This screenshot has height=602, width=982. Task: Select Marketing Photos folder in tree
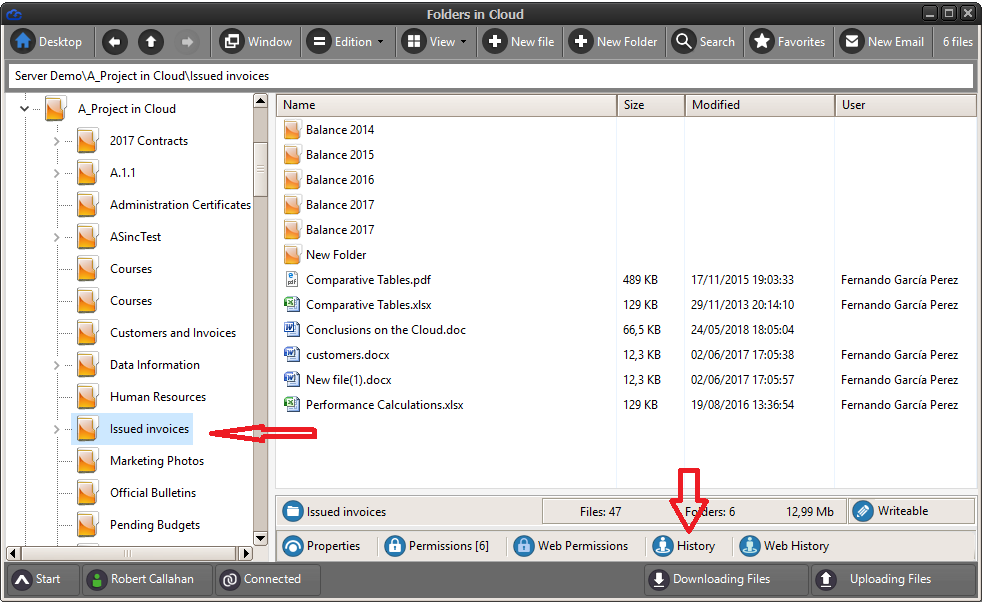pos(157,460)
